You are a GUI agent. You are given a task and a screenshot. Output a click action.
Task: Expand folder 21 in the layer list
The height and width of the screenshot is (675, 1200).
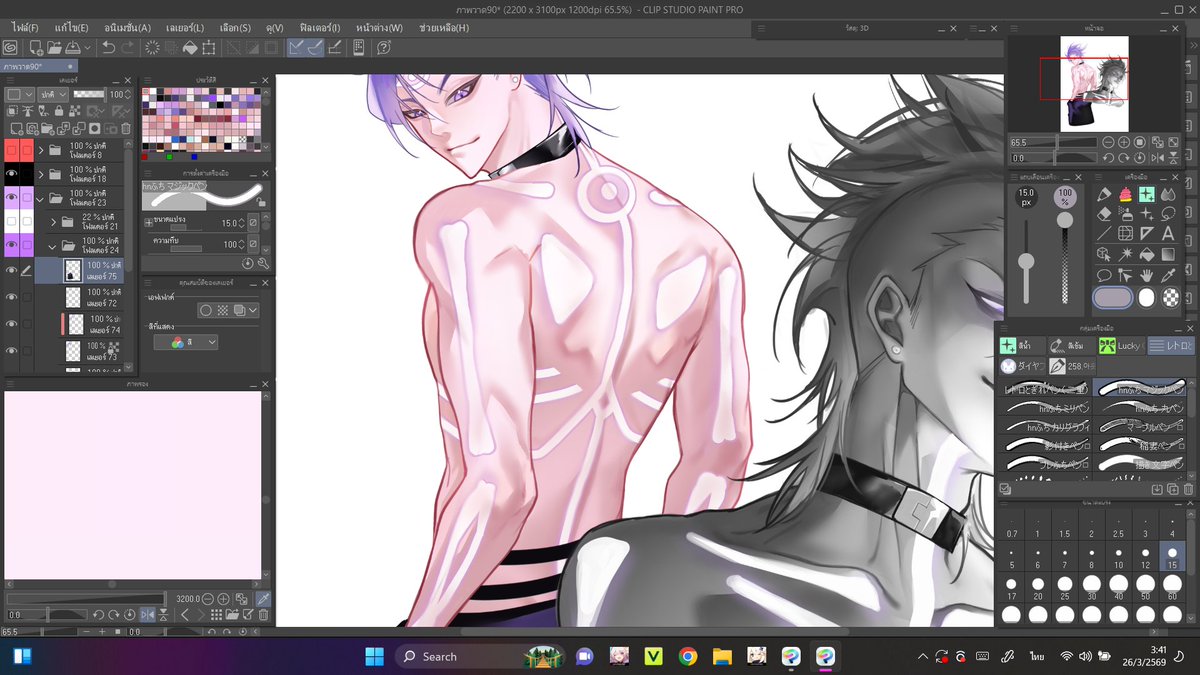click(x=53, y=221)
